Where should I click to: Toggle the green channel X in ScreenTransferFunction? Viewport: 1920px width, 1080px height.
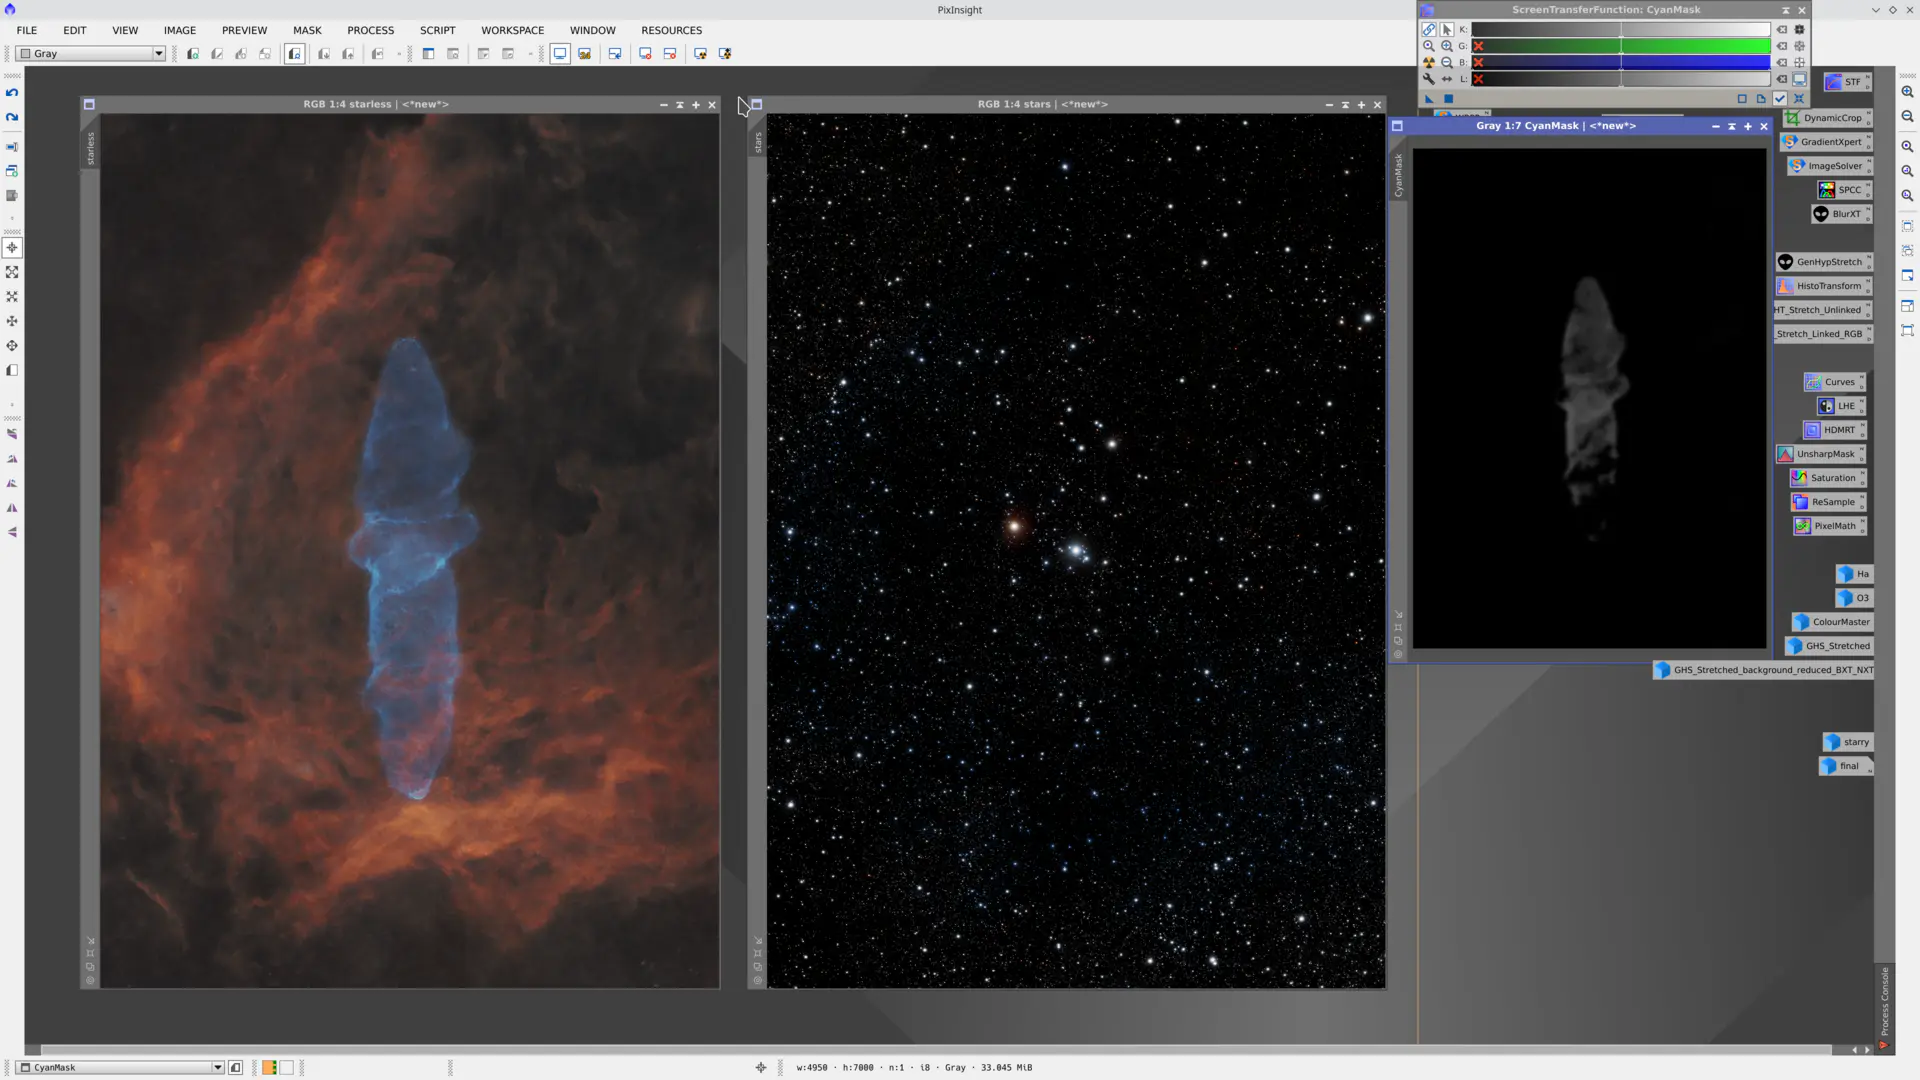coord(1477,46)
